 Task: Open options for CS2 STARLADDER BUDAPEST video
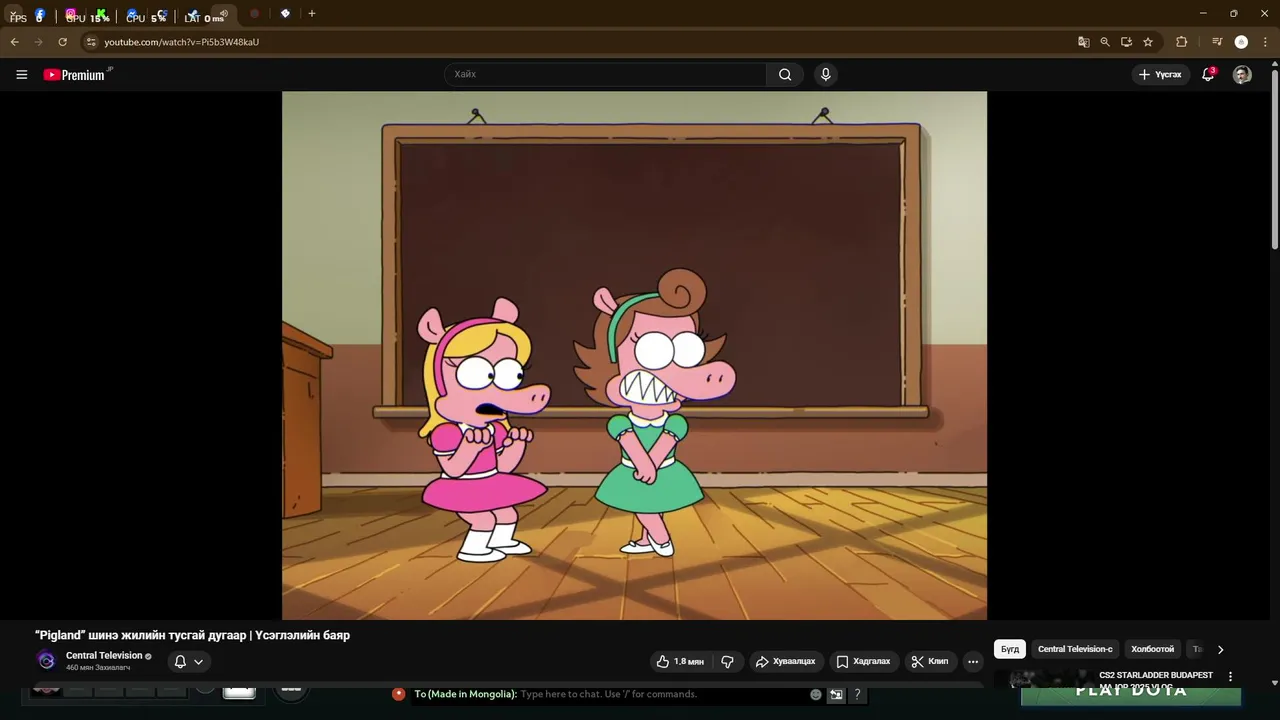click(1230, 676)
